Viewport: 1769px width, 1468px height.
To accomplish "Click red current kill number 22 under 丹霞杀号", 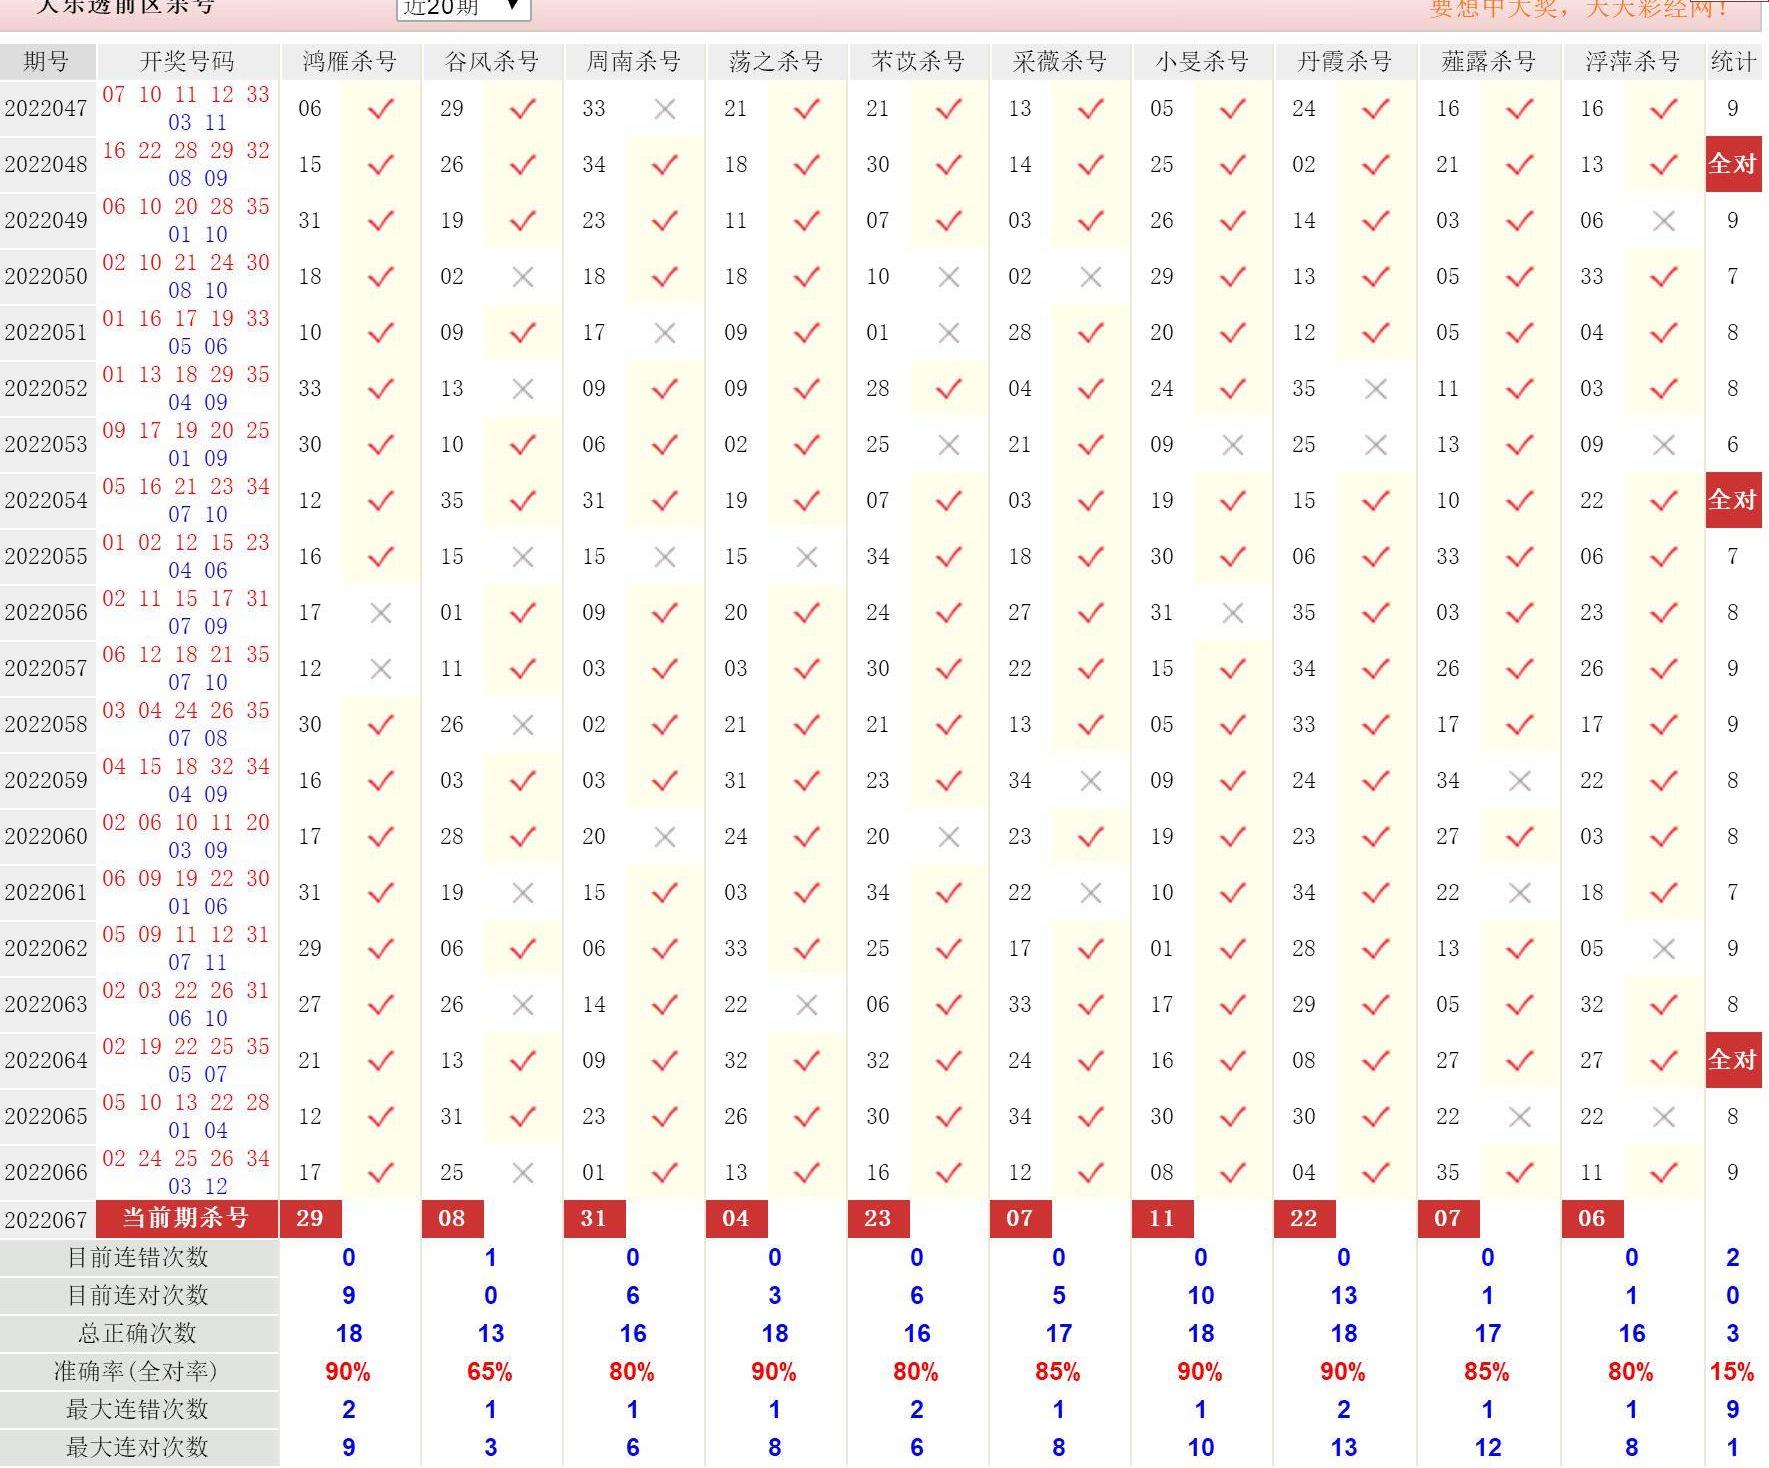I will pyautogui.click(x=1304, y=1218).
